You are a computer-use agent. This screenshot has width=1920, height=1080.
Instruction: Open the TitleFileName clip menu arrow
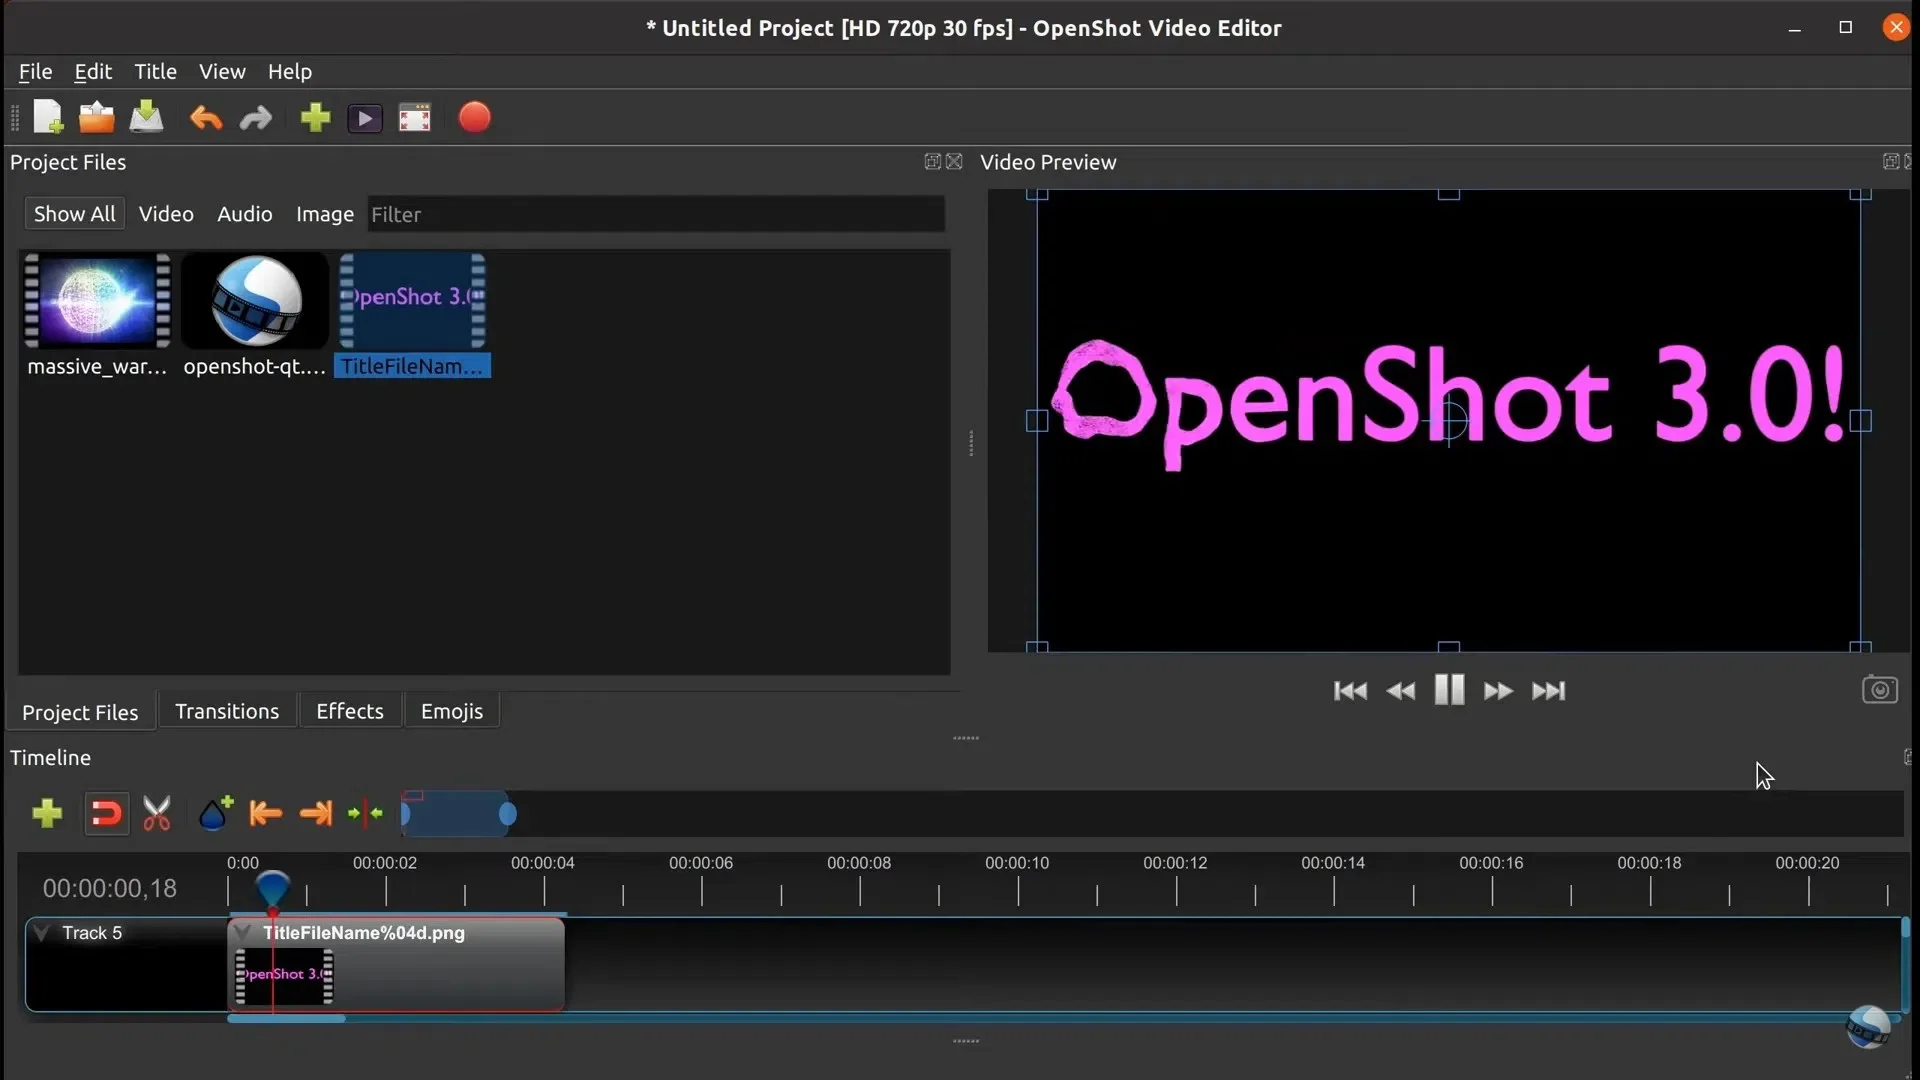[243, 932]
